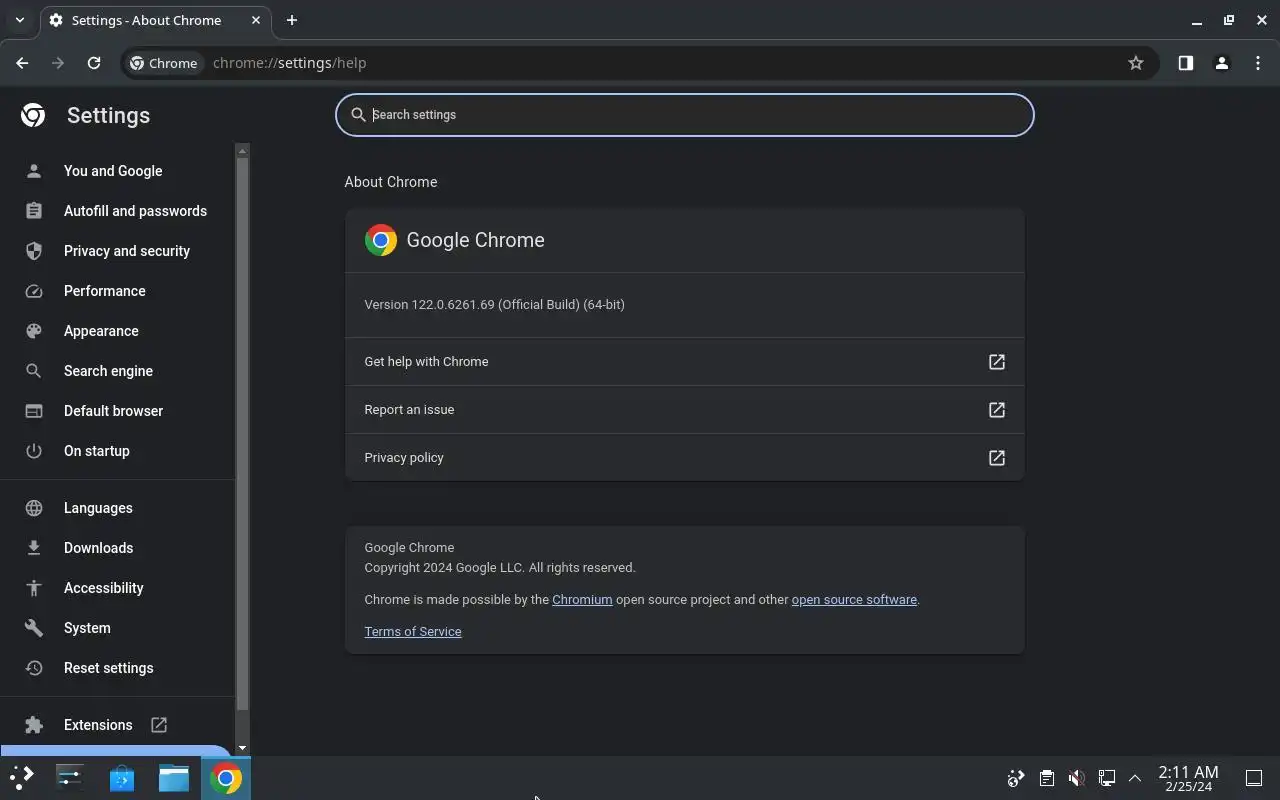Open Chrome's three-dot menu
Screen dimensions: 1280x800
pos(1258,63)
